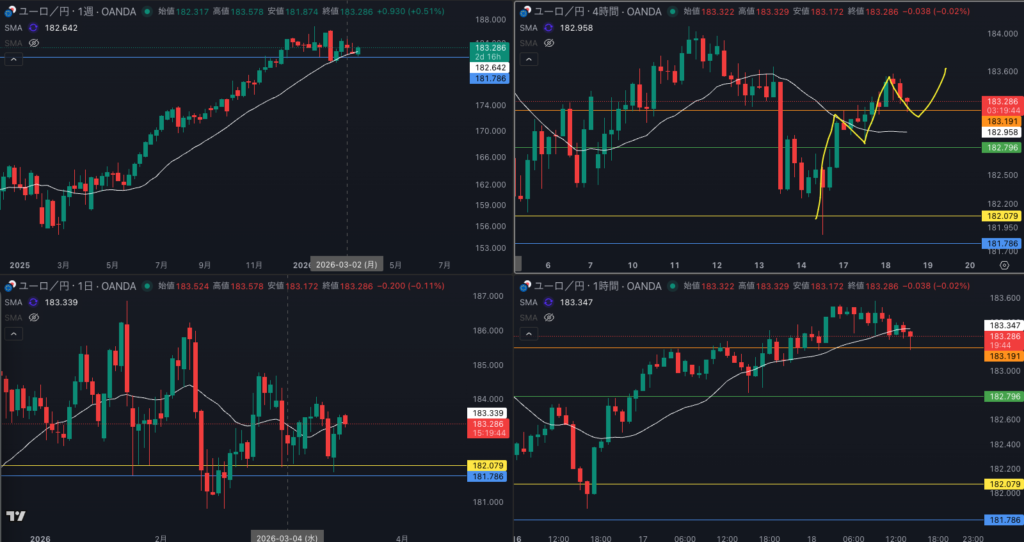The image size is (1024, 542).
Task: Click the green market status dot on weekly chart
Action: [x=148, y=12]
